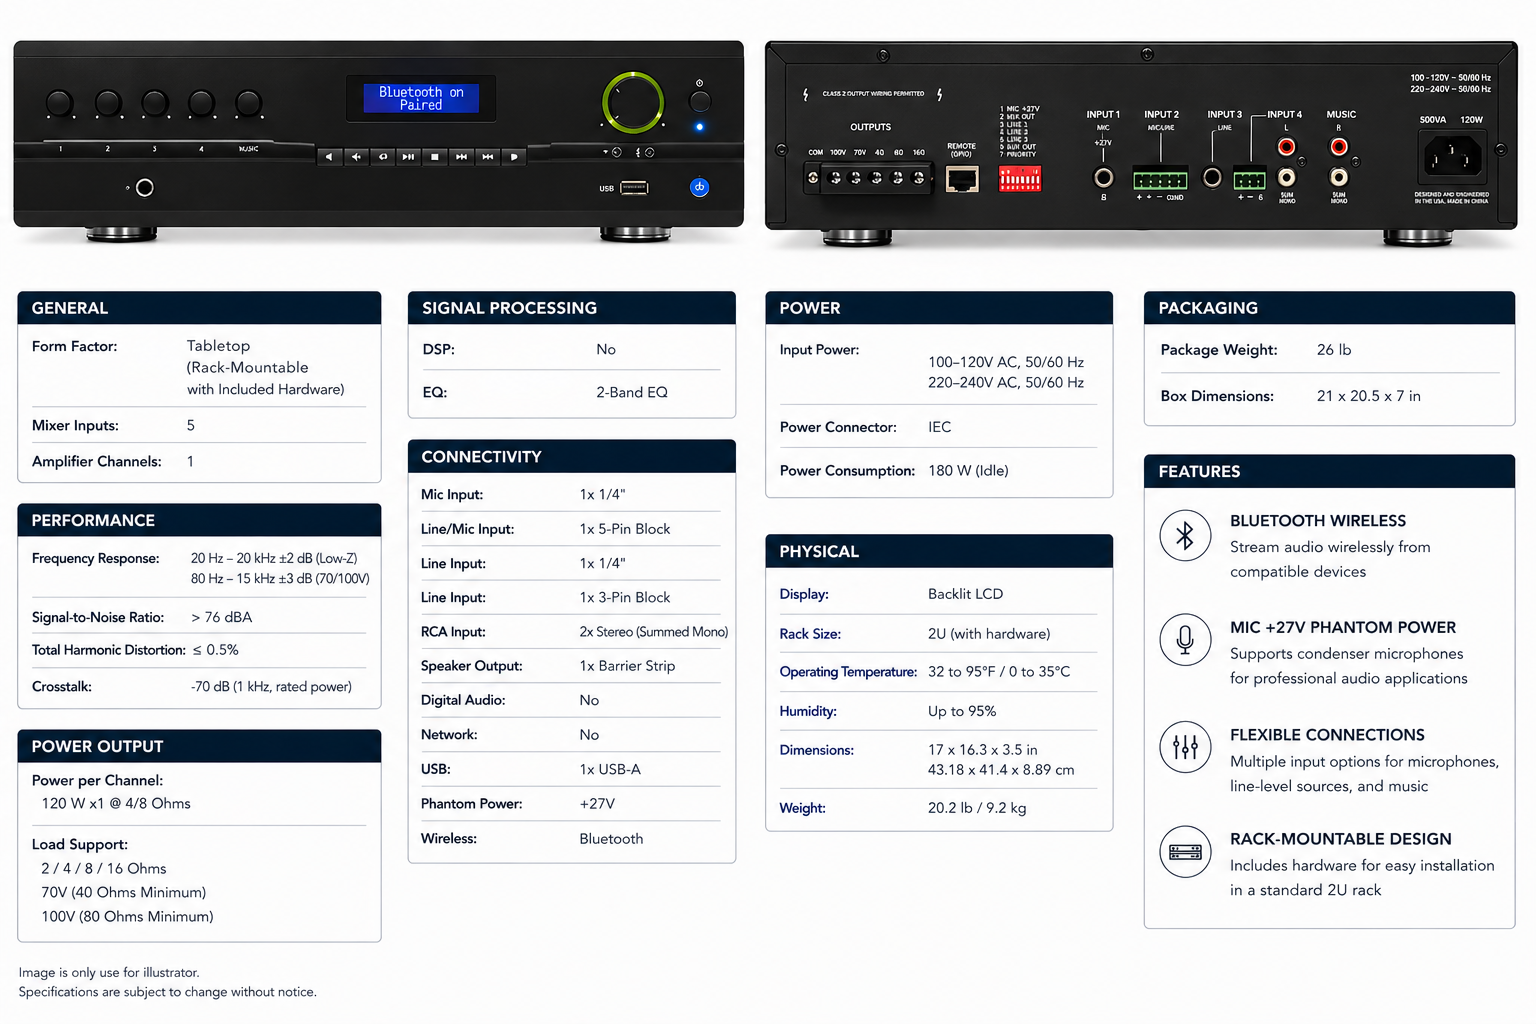Click the red RCA jack under INPUT 4 L
Screen dimensions: 1536x1024
(x=1287, y=147)
